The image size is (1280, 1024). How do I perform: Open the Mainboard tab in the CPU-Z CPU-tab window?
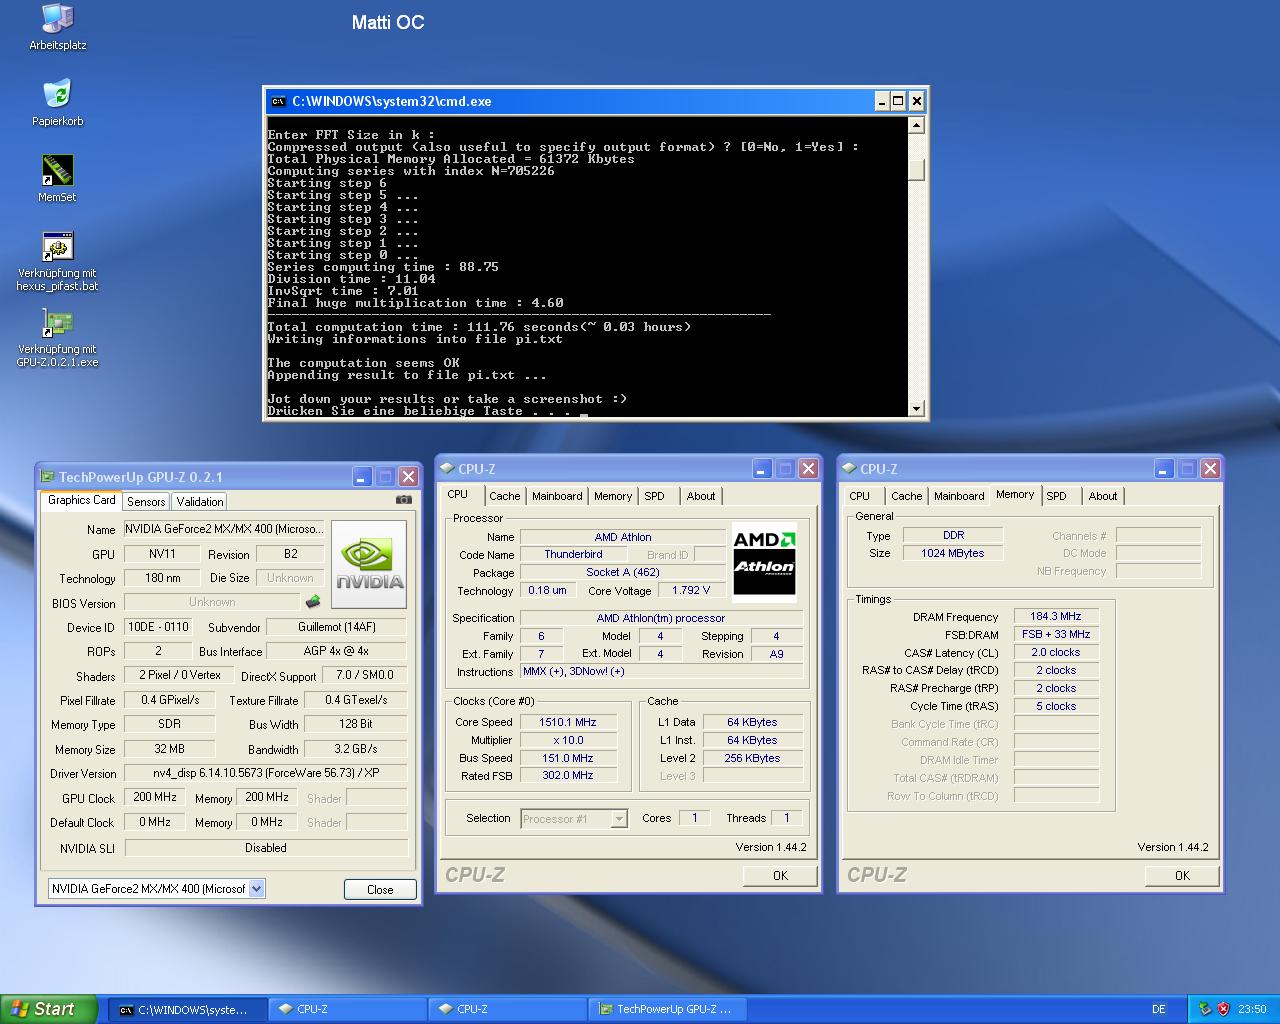coord(557,496)
